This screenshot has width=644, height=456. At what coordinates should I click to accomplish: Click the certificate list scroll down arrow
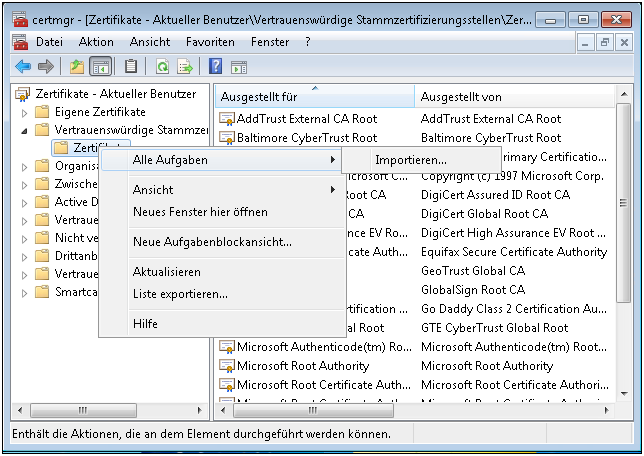coord(624,394)
